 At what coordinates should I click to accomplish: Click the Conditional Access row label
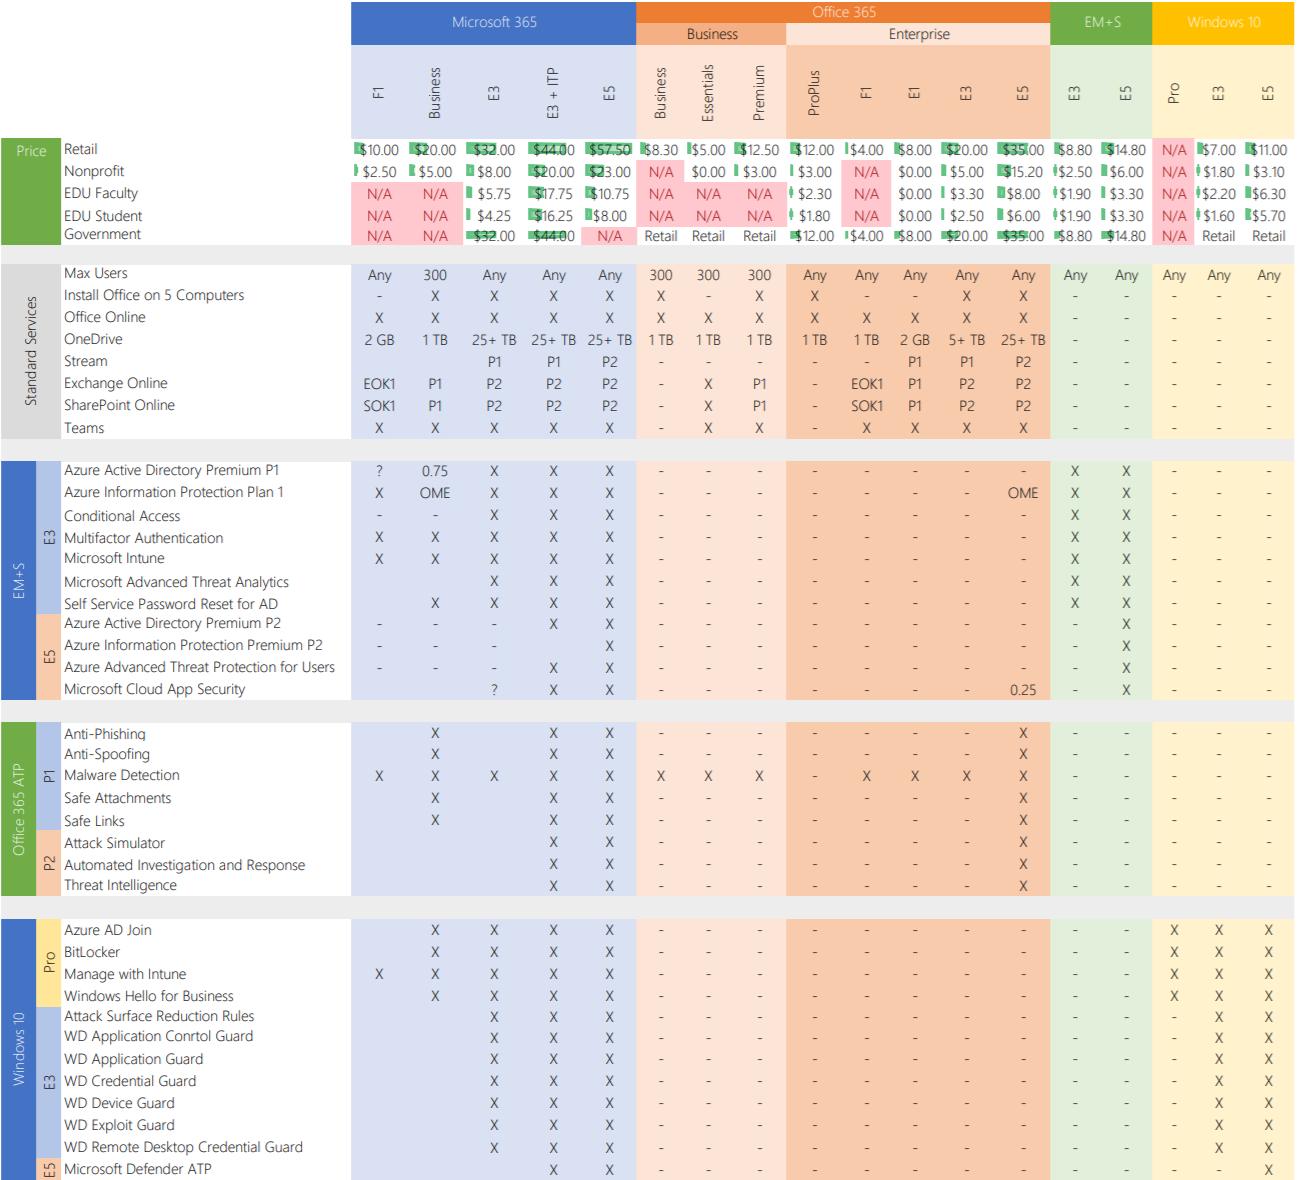(x=122, y=516)
